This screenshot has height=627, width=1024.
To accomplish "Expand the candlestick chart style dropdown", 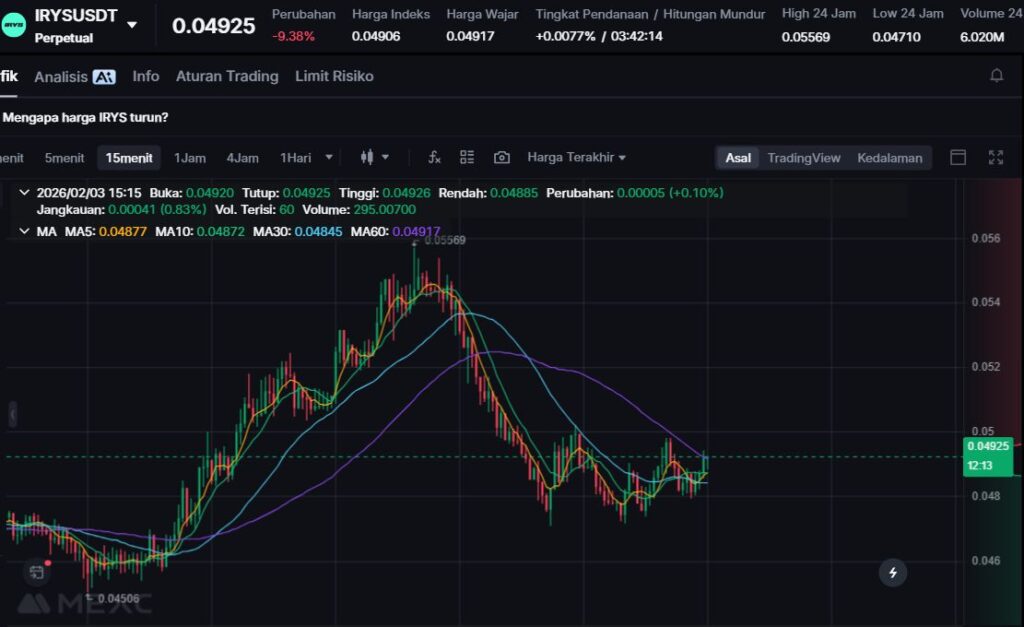I will 374,158.
